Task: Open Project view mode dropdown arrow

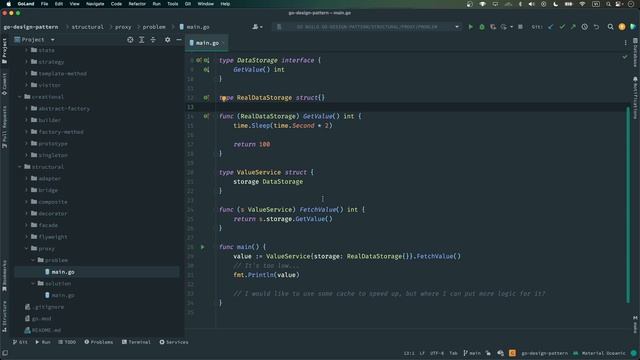Action: pyautogui.click(x=53, y=40)
